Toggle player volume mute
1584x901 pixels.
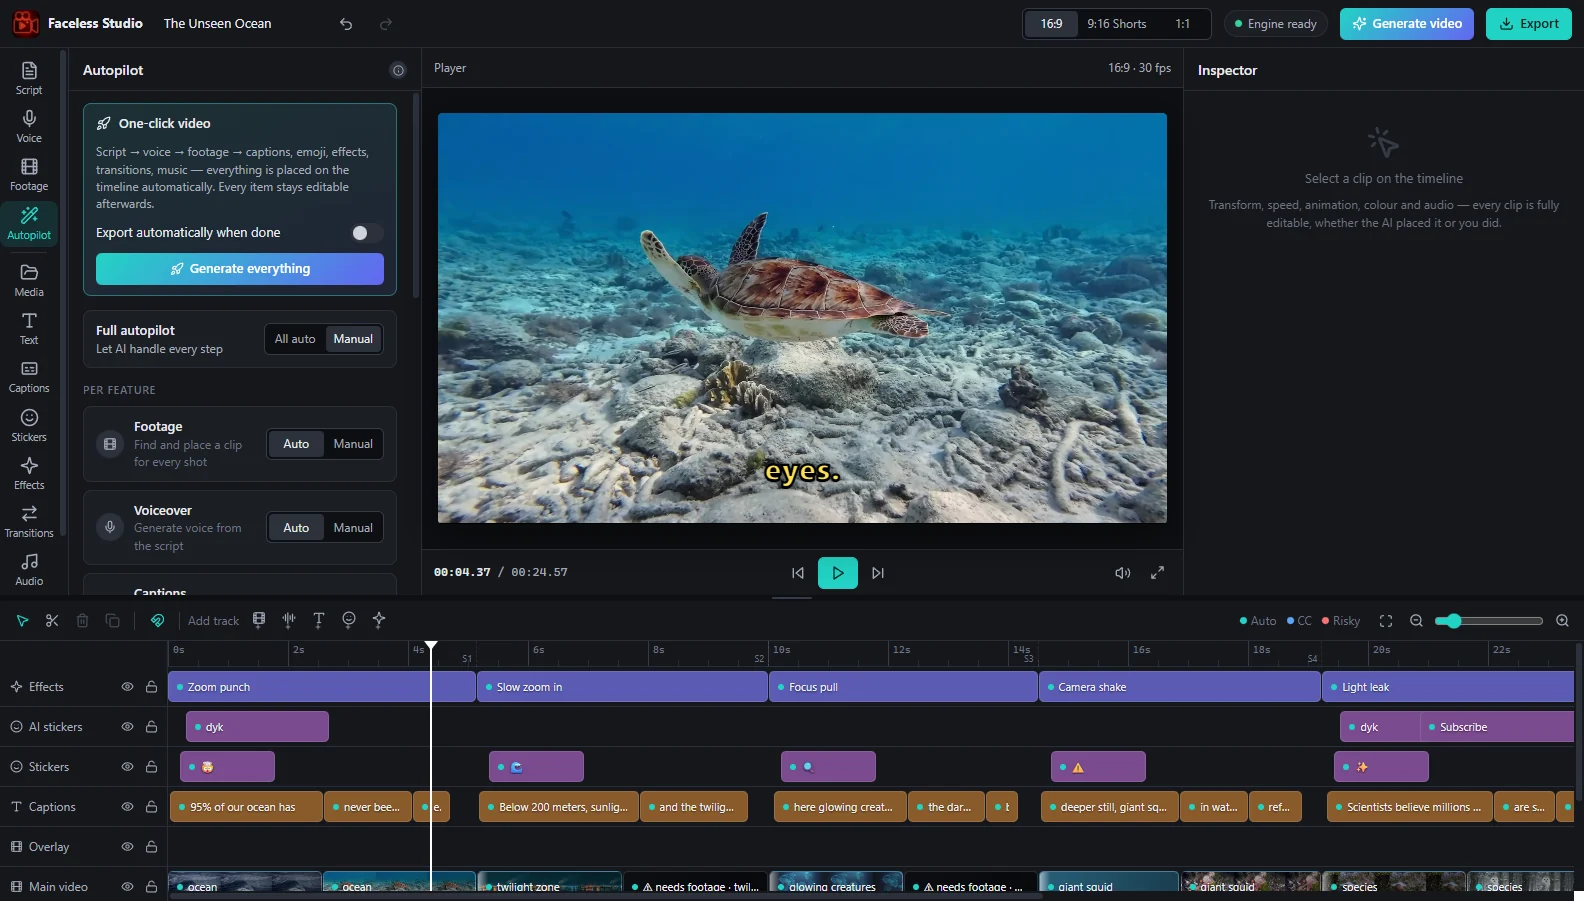click(x=1123, y=573)
